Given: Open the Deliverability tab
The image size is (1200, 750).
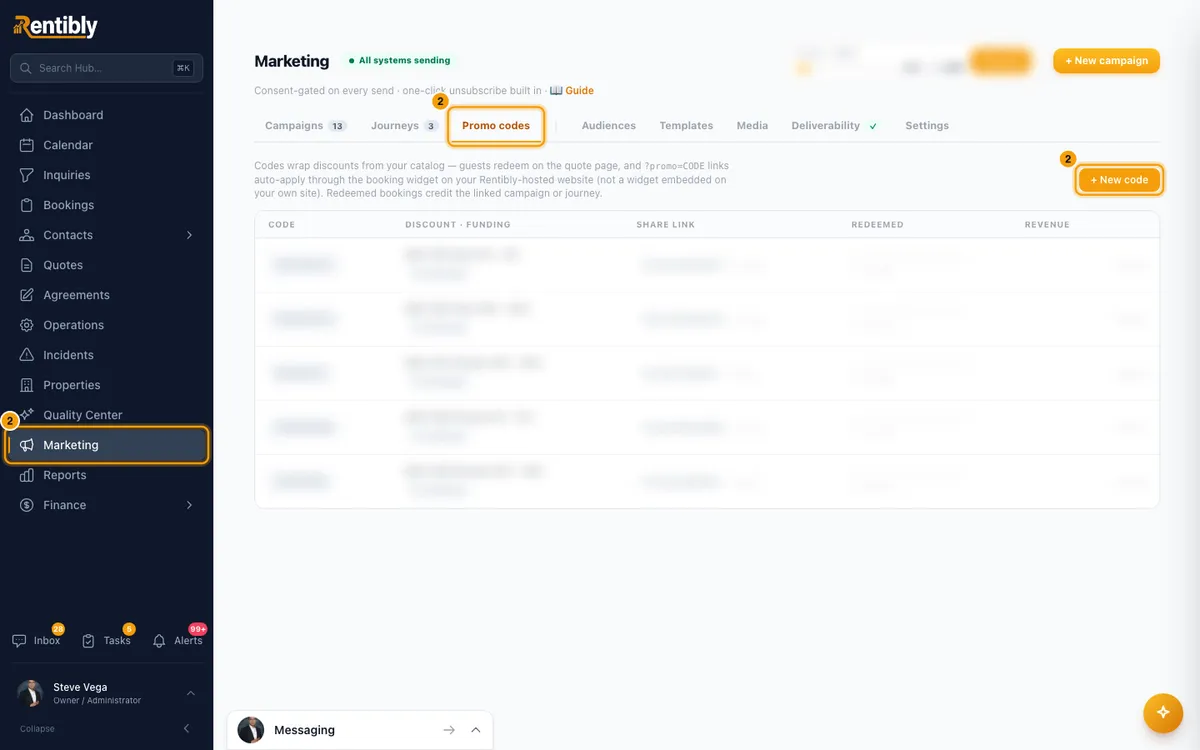Looking at the screenshot, I should click(x=835, y=126).
